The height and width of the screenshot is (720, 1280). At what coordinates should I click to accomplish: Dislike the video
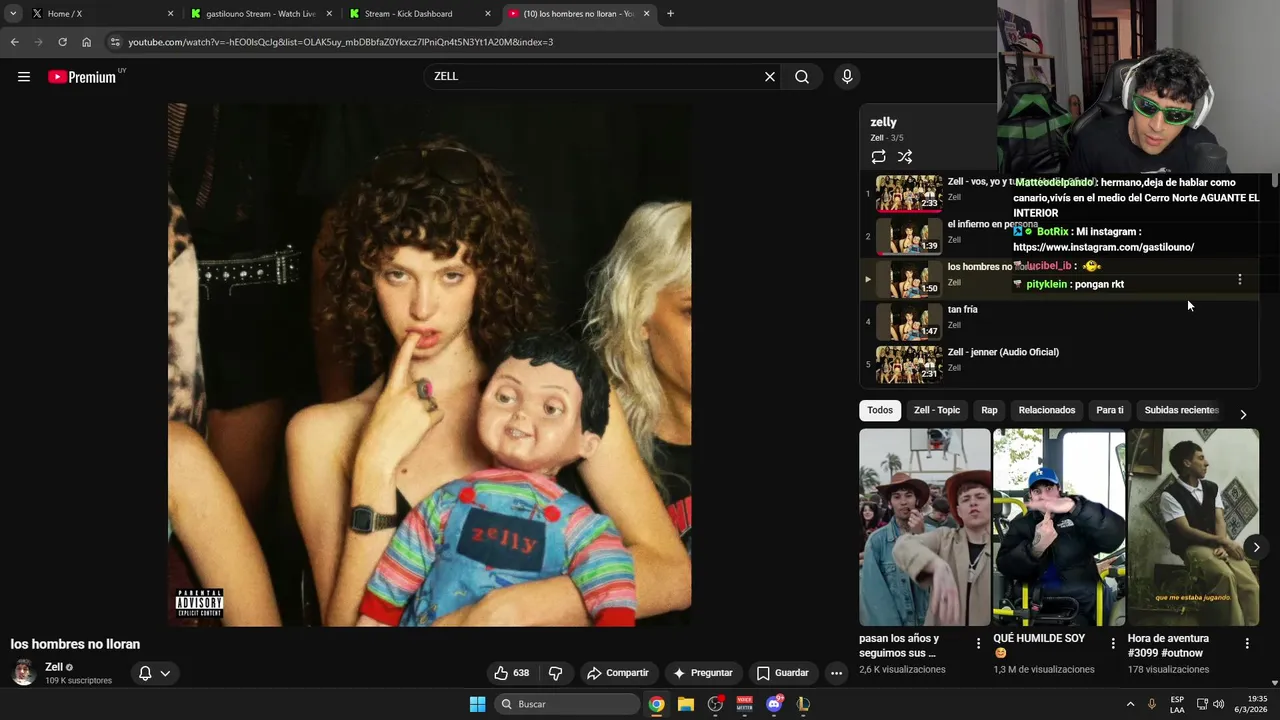[x=556, y=673]
